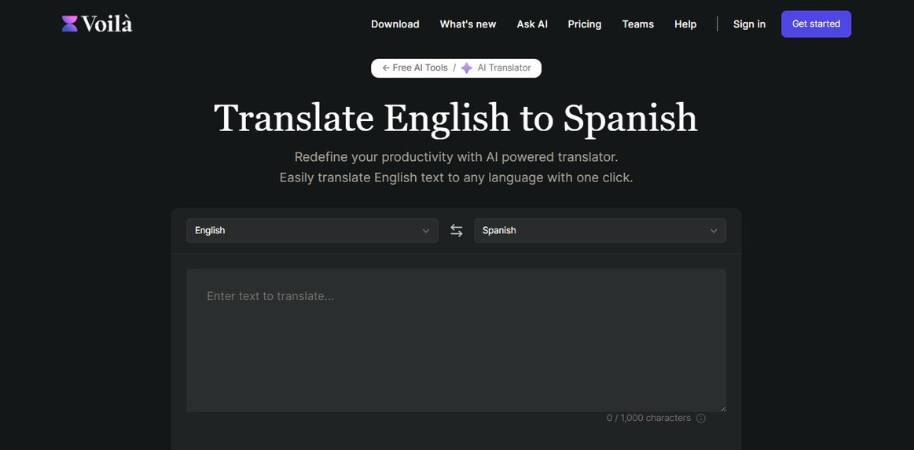Click the back arrow in the breadcrumb

[x=385, y=68]
